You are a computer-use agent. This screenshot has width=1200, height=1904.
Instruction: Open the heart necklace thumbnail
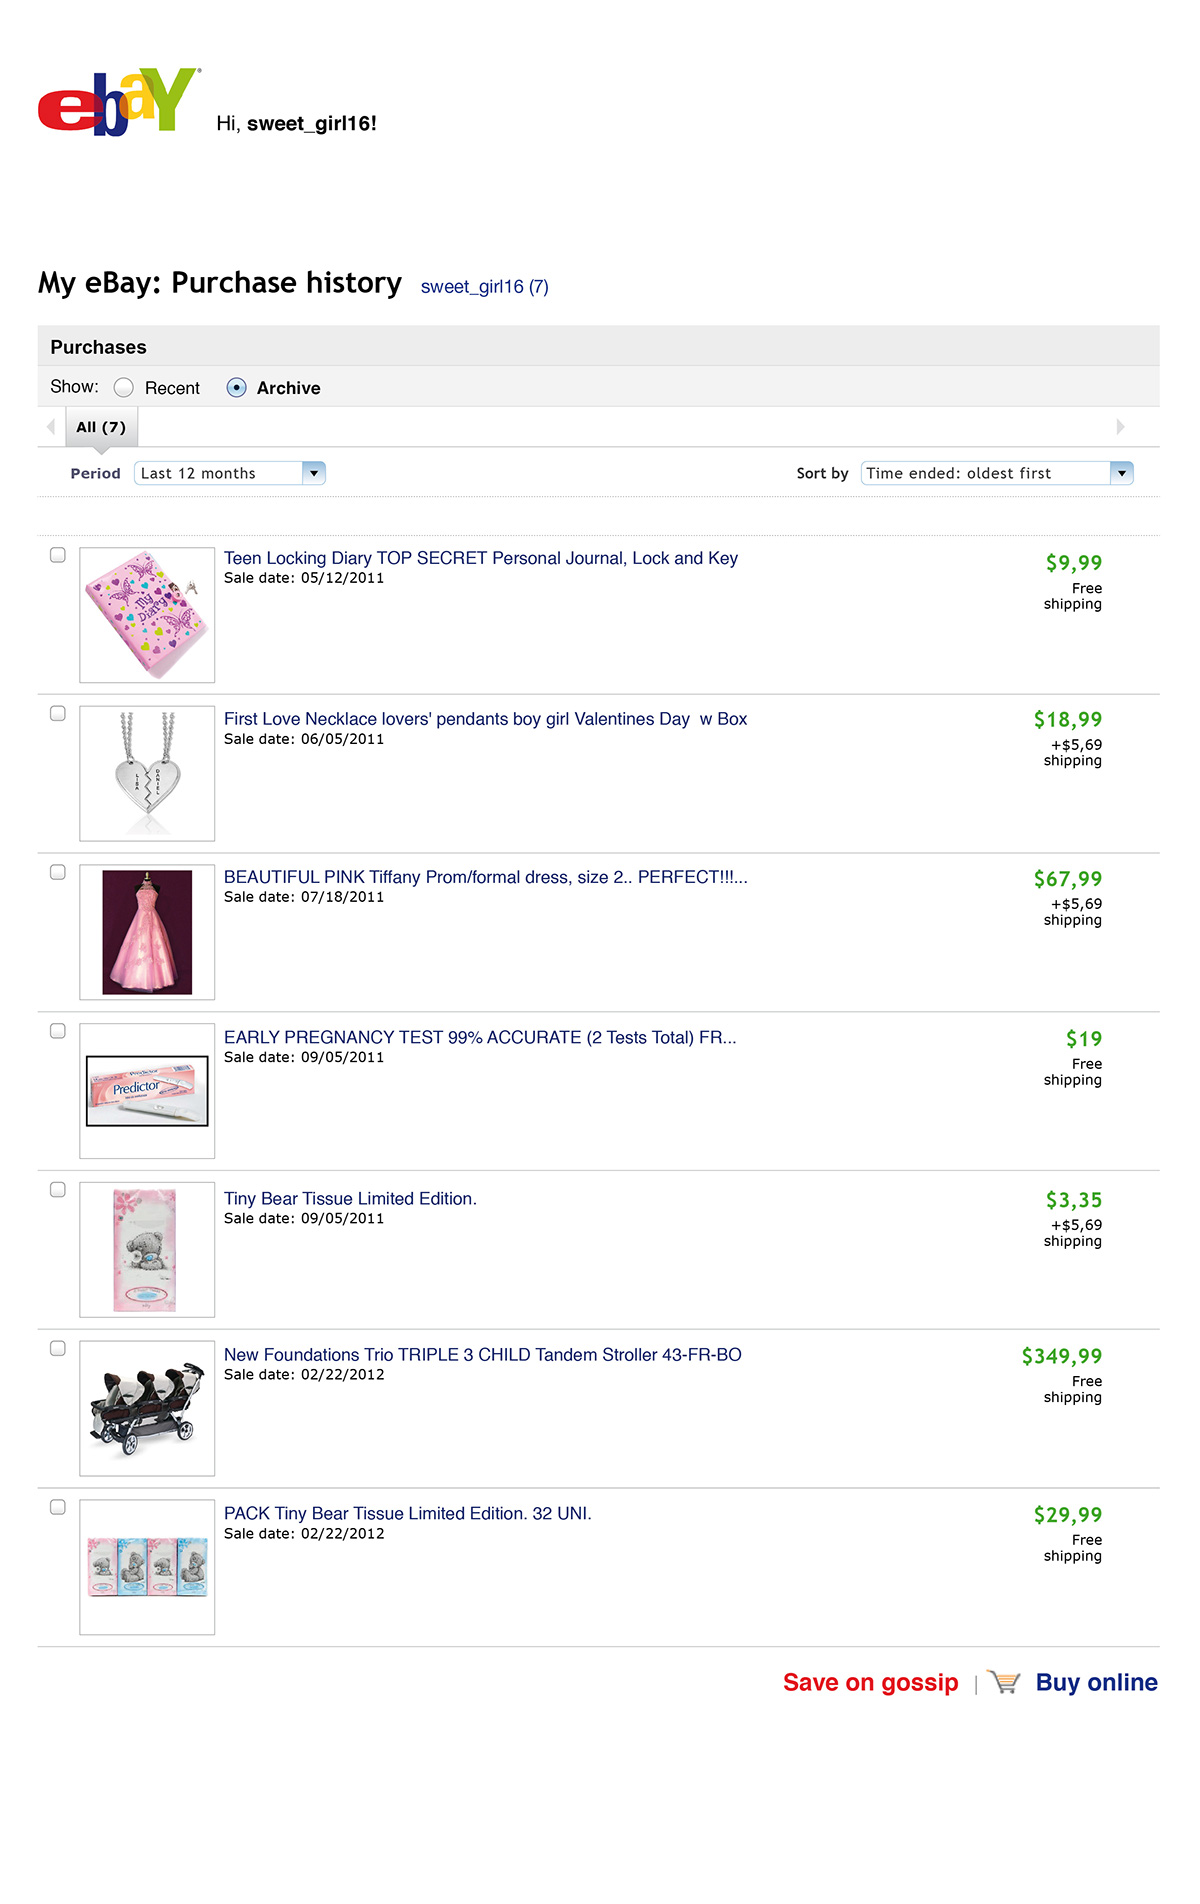[147, 773]
